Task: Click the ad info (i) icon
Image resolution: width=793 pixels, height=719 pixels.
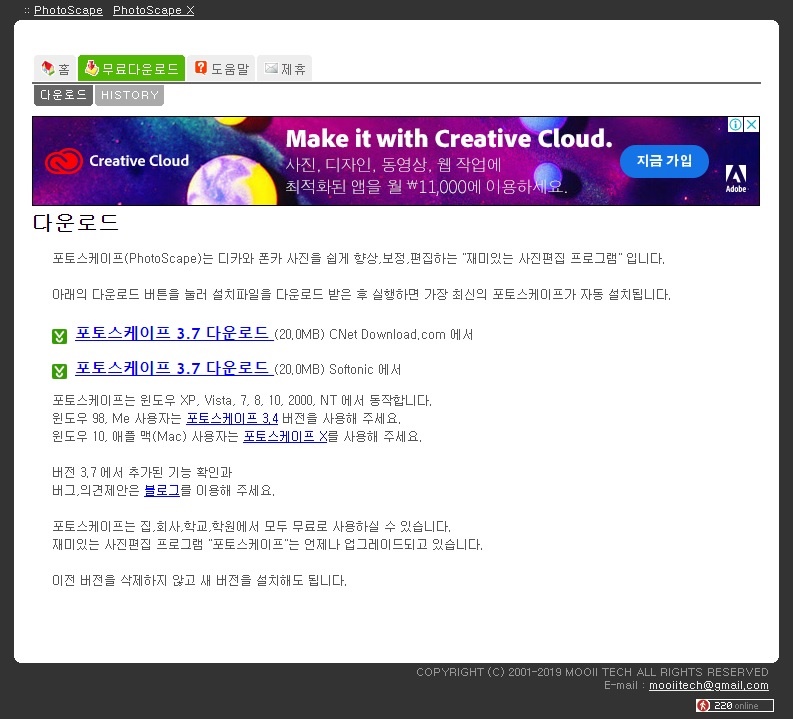Action: (x=735, y=124)
